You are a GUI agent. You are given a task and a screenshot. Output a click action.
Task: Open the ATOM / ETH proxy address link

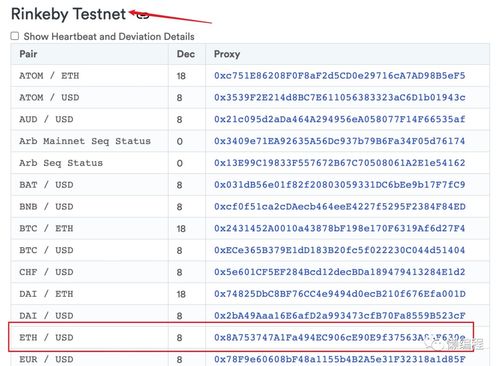tap(339, 76)
